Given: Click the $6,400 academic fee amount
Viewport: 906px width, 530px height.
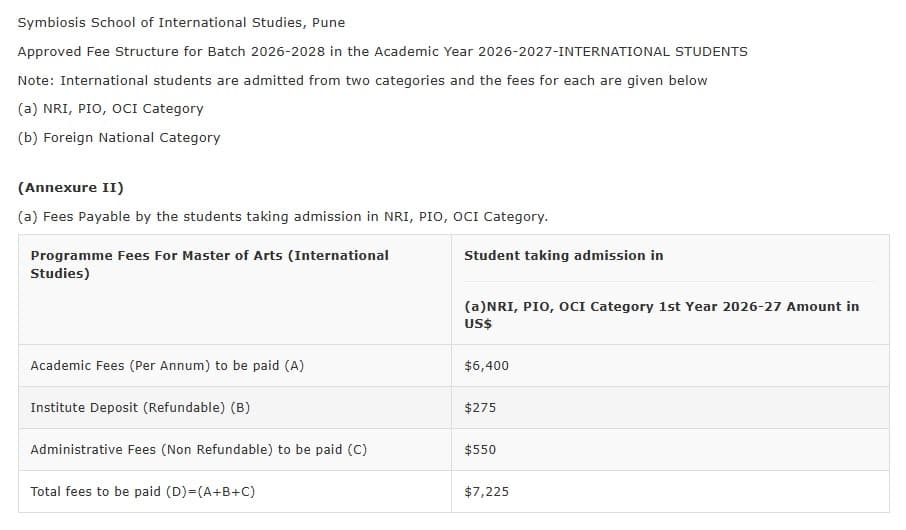Looking at the screenshot, I should (x=486, y=366).
